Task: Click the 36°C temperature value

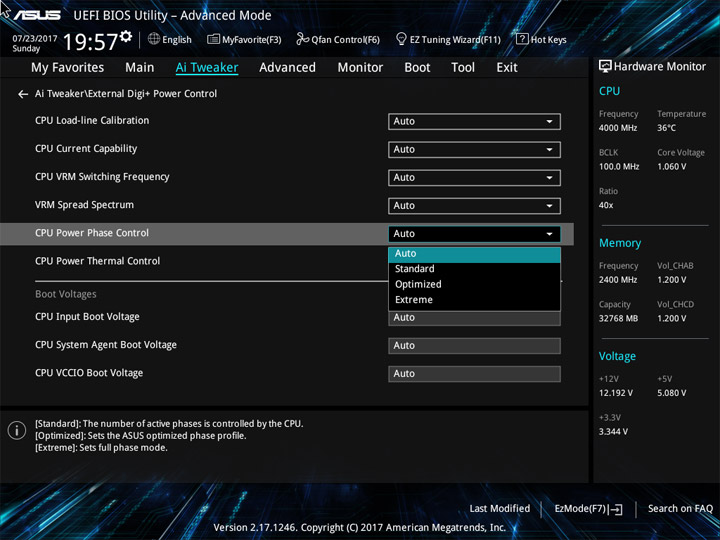Action: click(x=666, y=128)
